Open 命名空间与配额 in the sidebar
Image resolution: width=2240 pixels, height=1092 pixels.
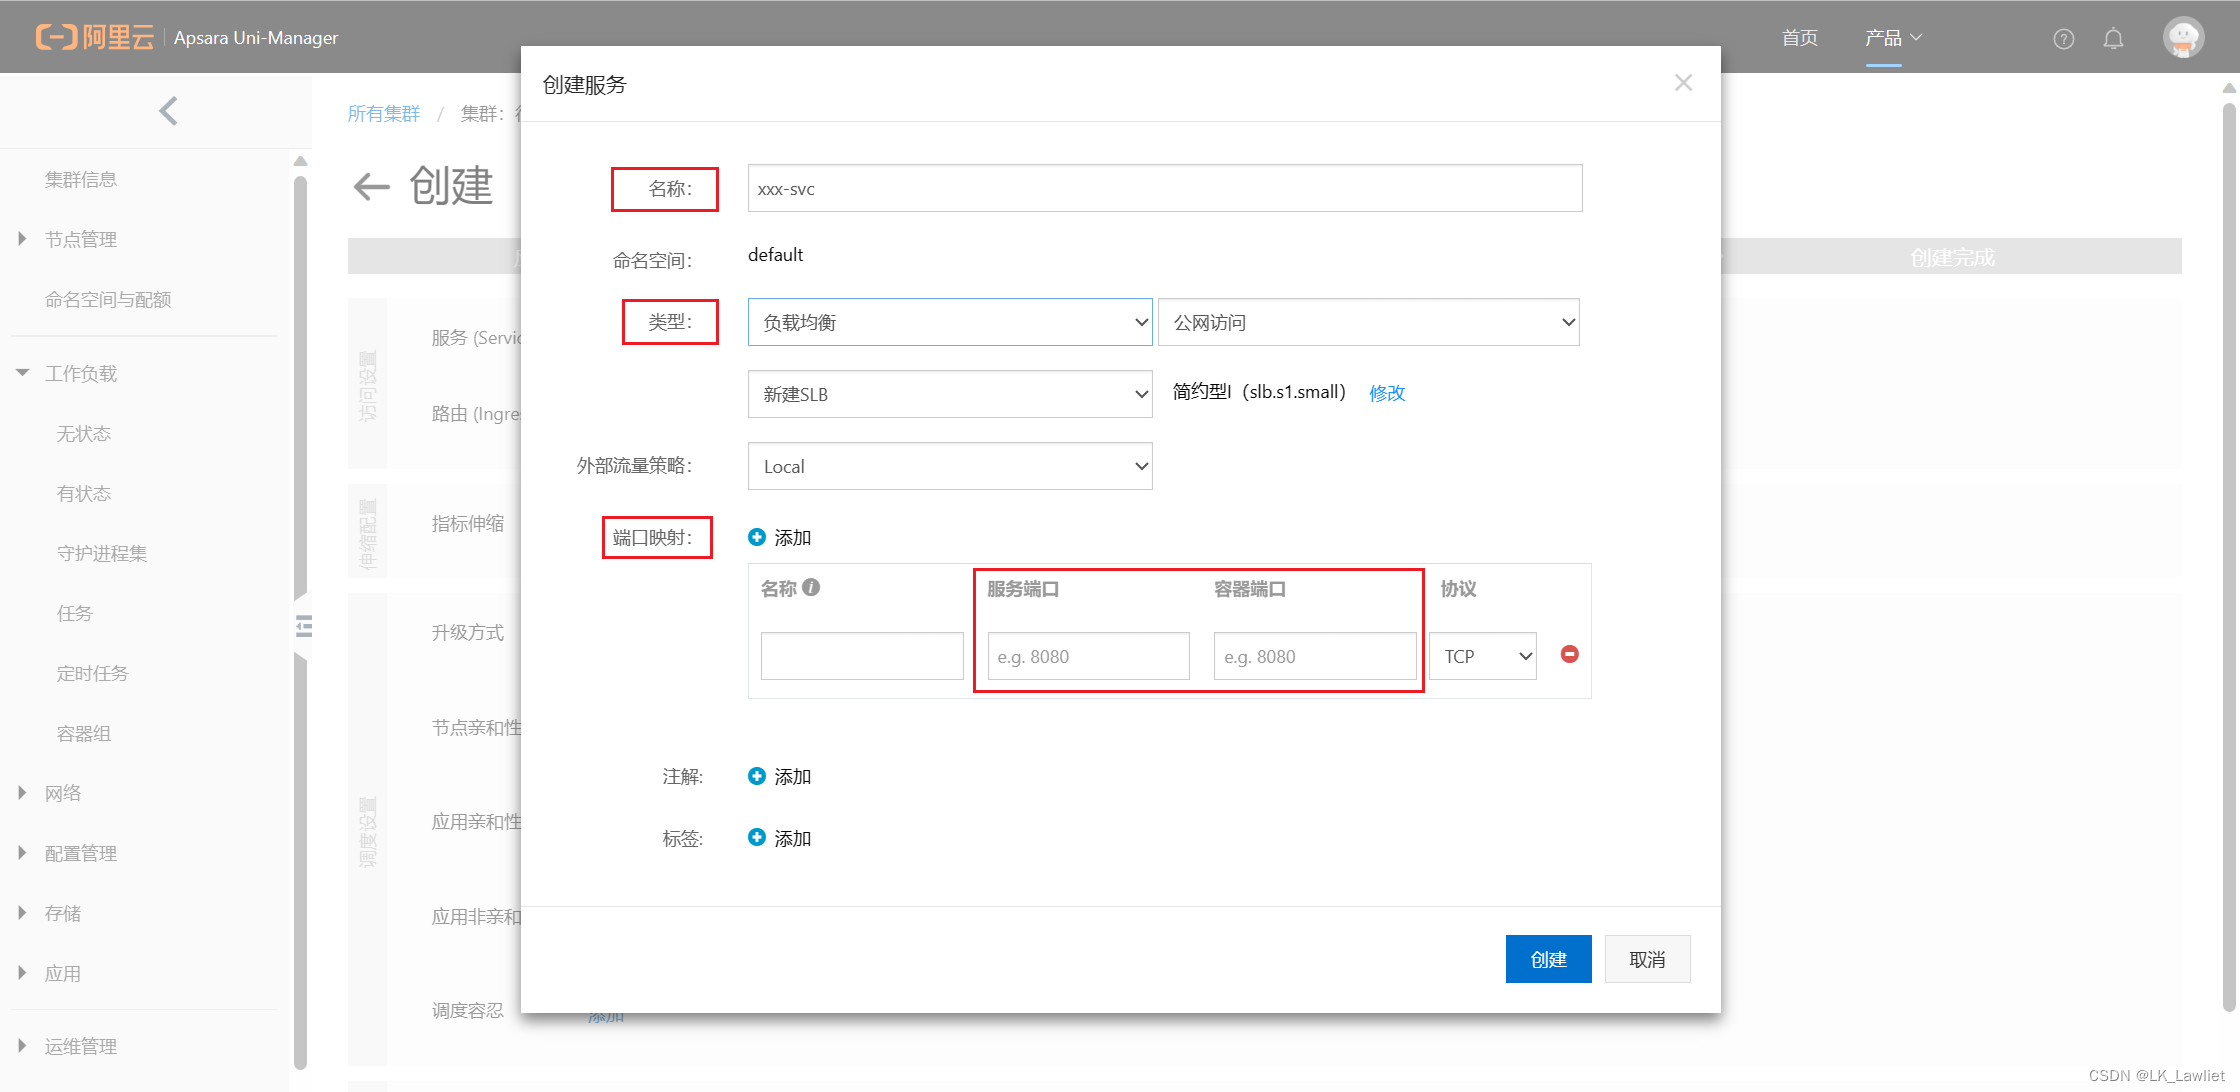pyautogui.click(x=108, y=300)
